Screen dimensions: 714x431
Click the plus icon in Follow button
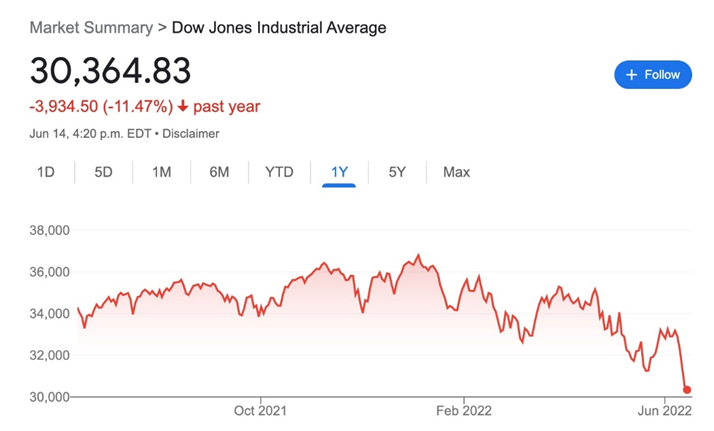pyautogui.click(x=631, y=74)
